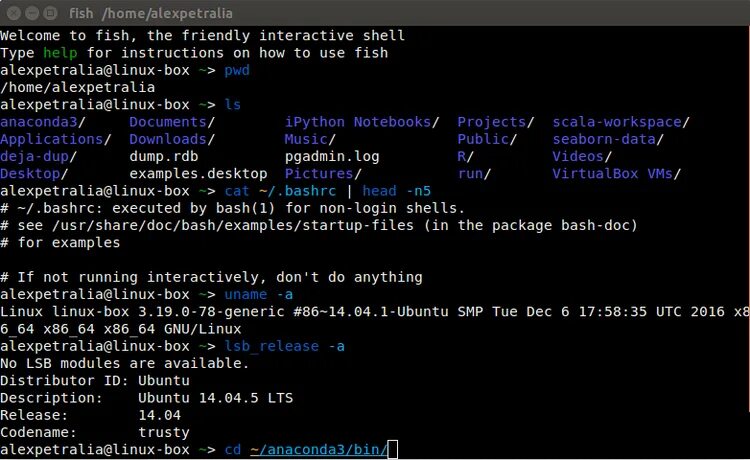Click the 'executed by bash(1)' comment line
750x460 pixels.
tap(232, 208)
